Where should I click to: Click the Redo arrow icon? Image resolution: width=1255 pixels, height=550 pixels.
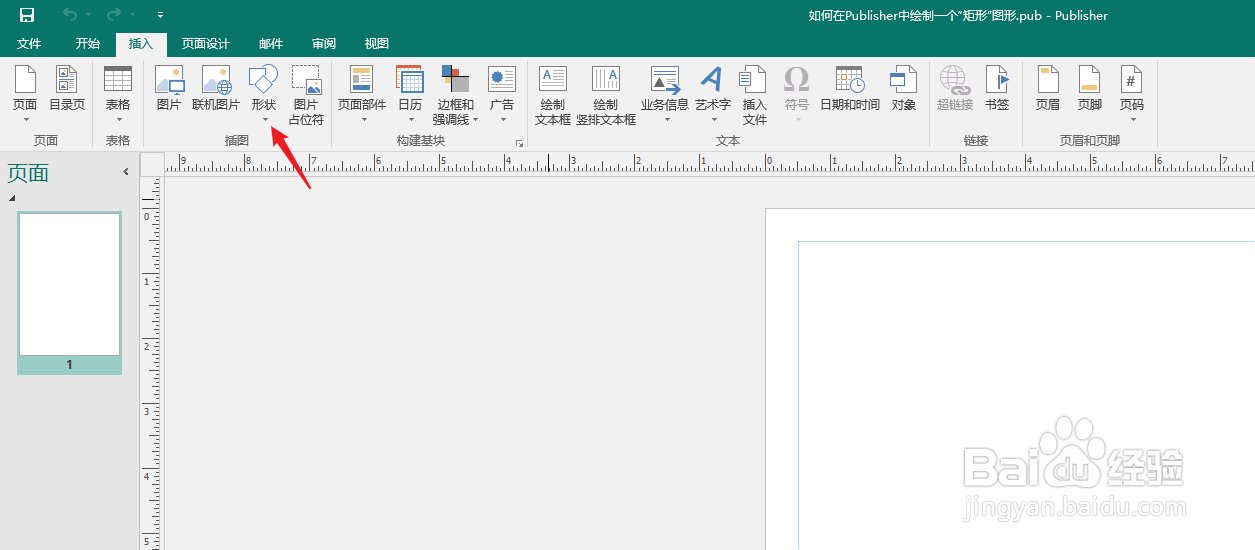click(113, 15)
